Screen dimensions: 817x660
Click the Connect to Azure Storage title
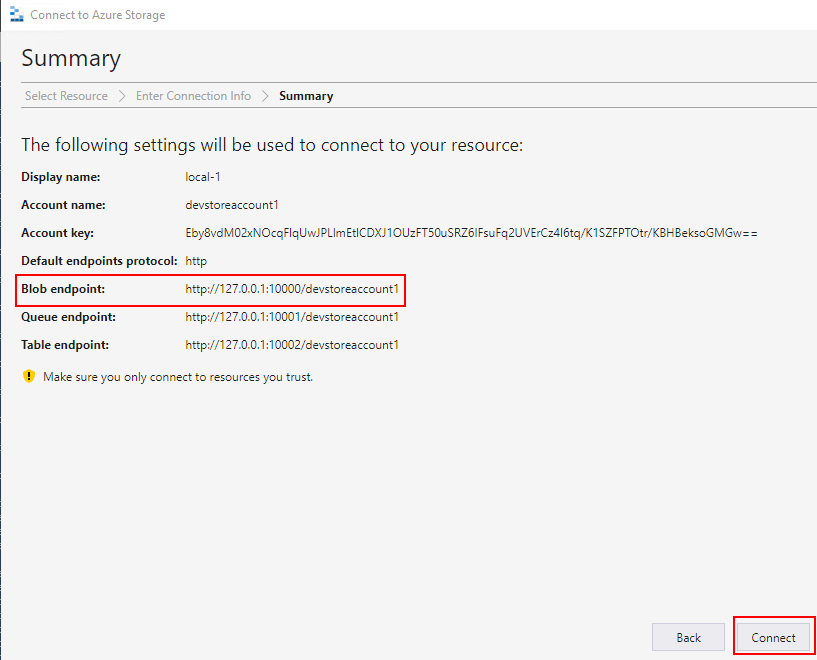click(97, 15)
